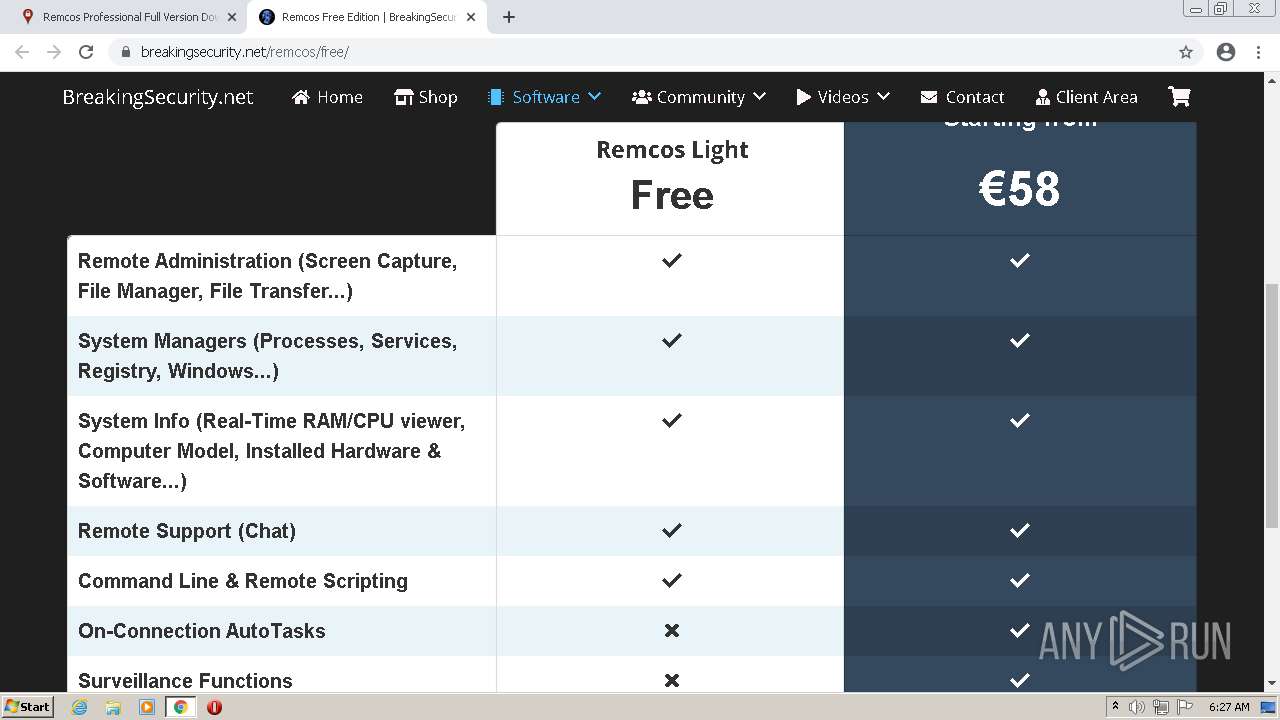This screenshot has height=720, width=1280.
Task: Open the shopping cart icon
Action: [x=1179, y=97]
